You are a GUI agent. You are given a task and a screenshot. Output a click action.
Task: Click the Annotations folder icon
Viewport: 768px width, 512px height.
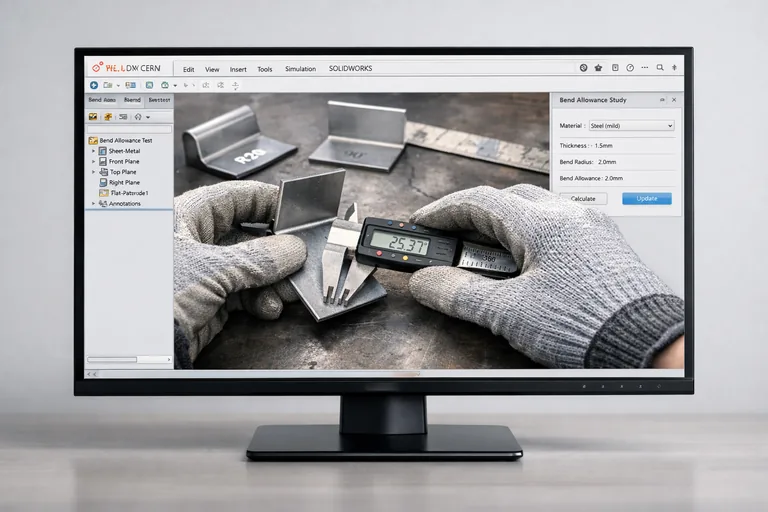click(x=103, y=203)
